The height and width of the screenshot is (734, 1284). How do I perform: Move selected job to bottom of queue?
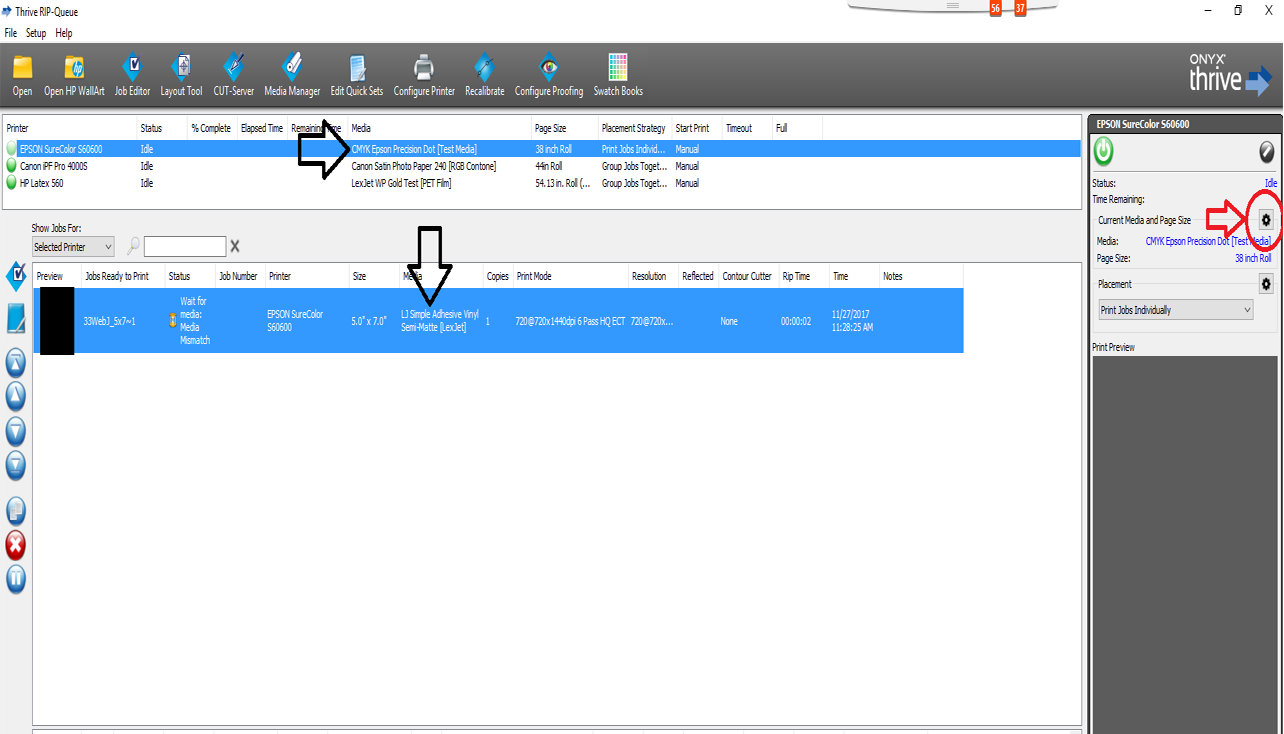[x=16, y=464]
